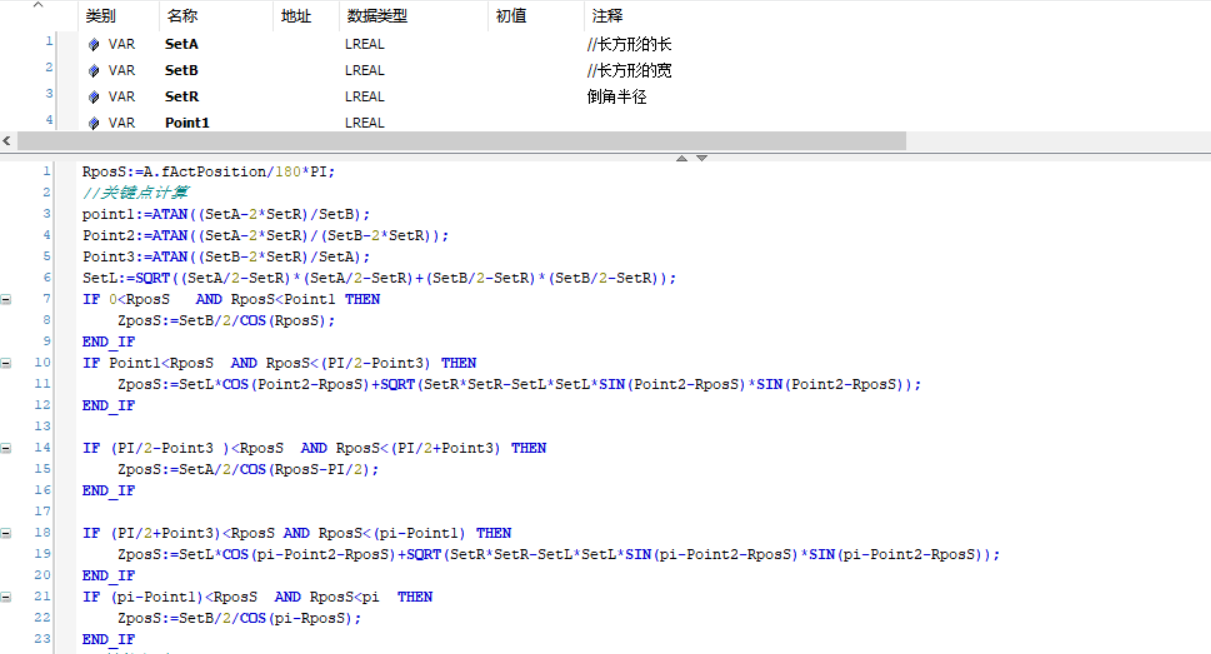Click the splitter up-arrow above the code
Viewport: 1211px width, 654px height.
click(x=681, y=158)
